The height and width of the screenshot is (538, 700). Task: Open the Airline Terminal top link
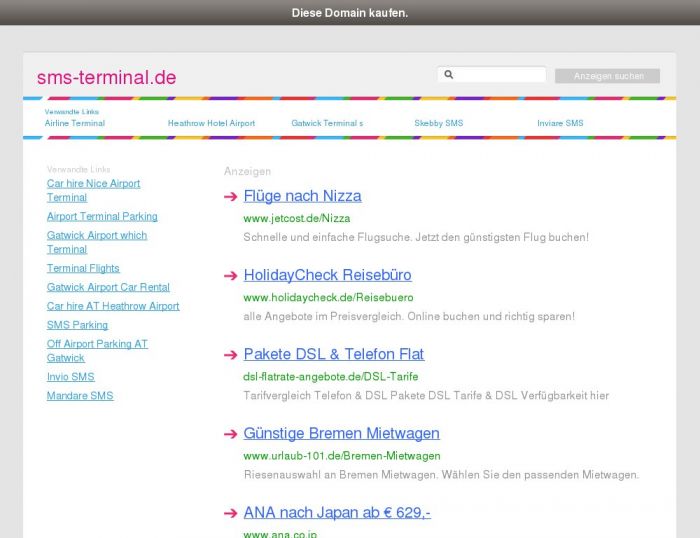[x=75, y=123]
